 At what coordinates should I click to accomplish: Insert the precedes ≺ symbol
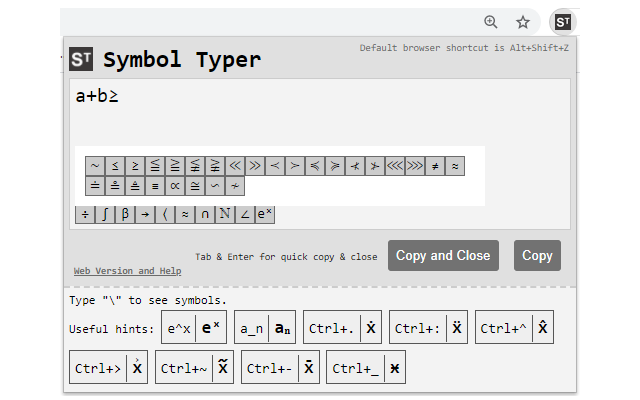click(x=275, y=166)
